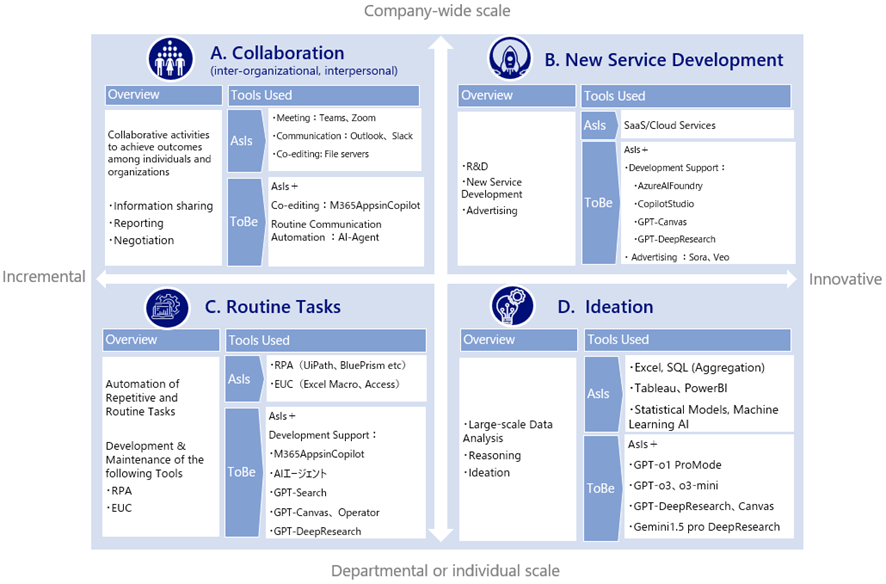Click Tools Used header in Ideation quadrant
The height and width of the screenshot is (584, 886).
point(688,340)
